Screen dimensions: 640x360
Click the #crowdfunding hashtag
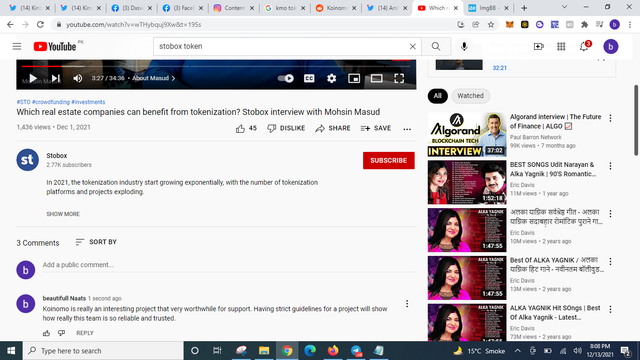pos(51,102)
